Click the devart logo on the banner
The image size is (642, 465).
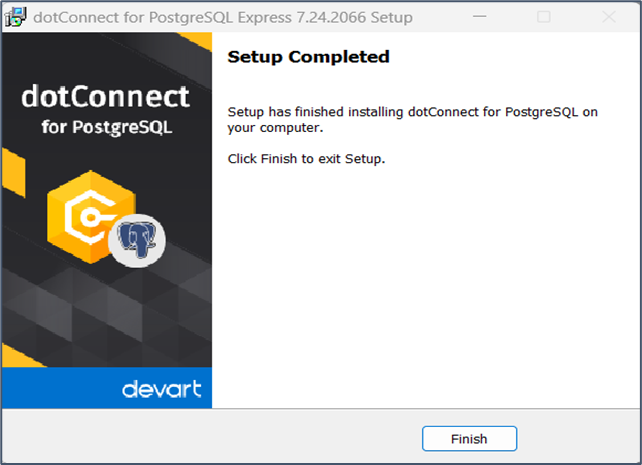[x=162, y=389]
